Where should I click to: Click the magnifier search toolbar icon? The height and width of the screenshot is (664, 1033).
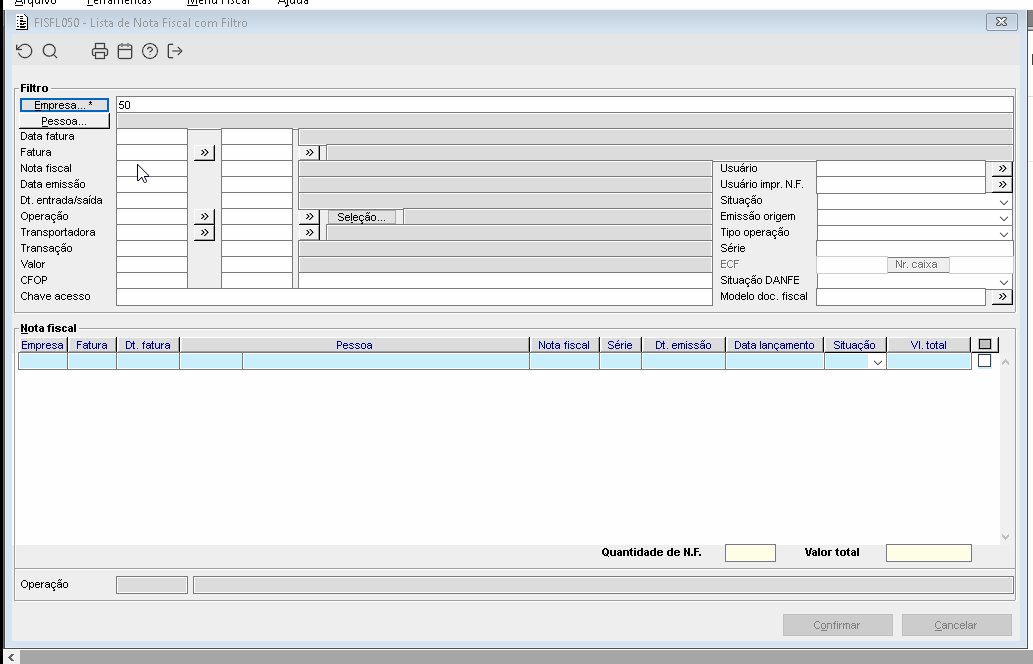tap(50, 51)
